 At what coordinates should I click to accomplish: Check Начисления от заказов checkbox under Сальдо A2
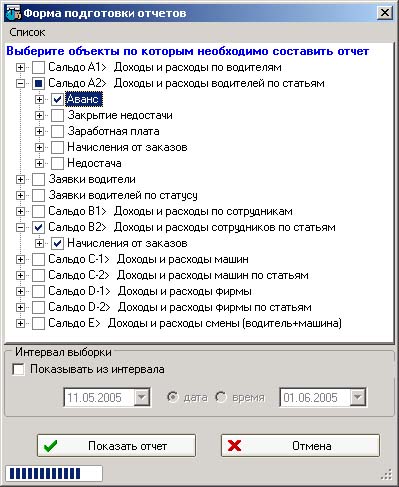(57, 147)
